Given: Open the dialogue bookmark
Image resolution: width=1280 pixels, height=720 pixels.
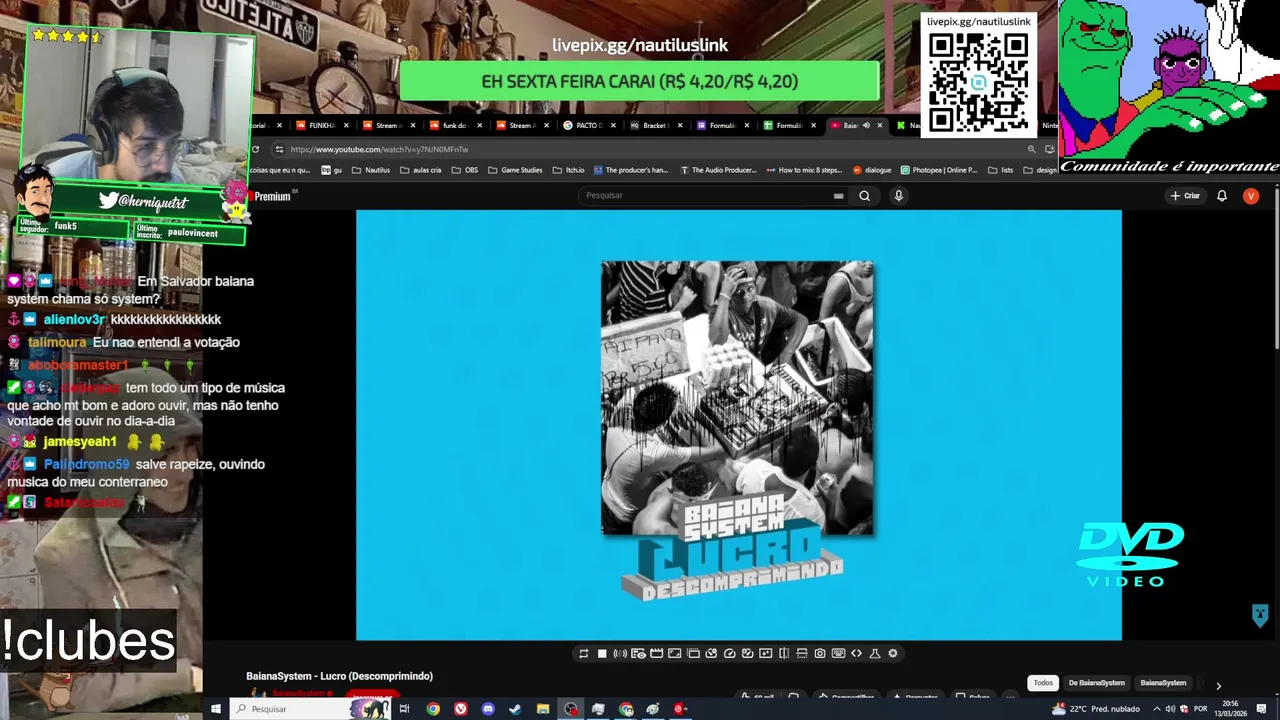Looking at the screenshot, I should click(x=871, y=170).
